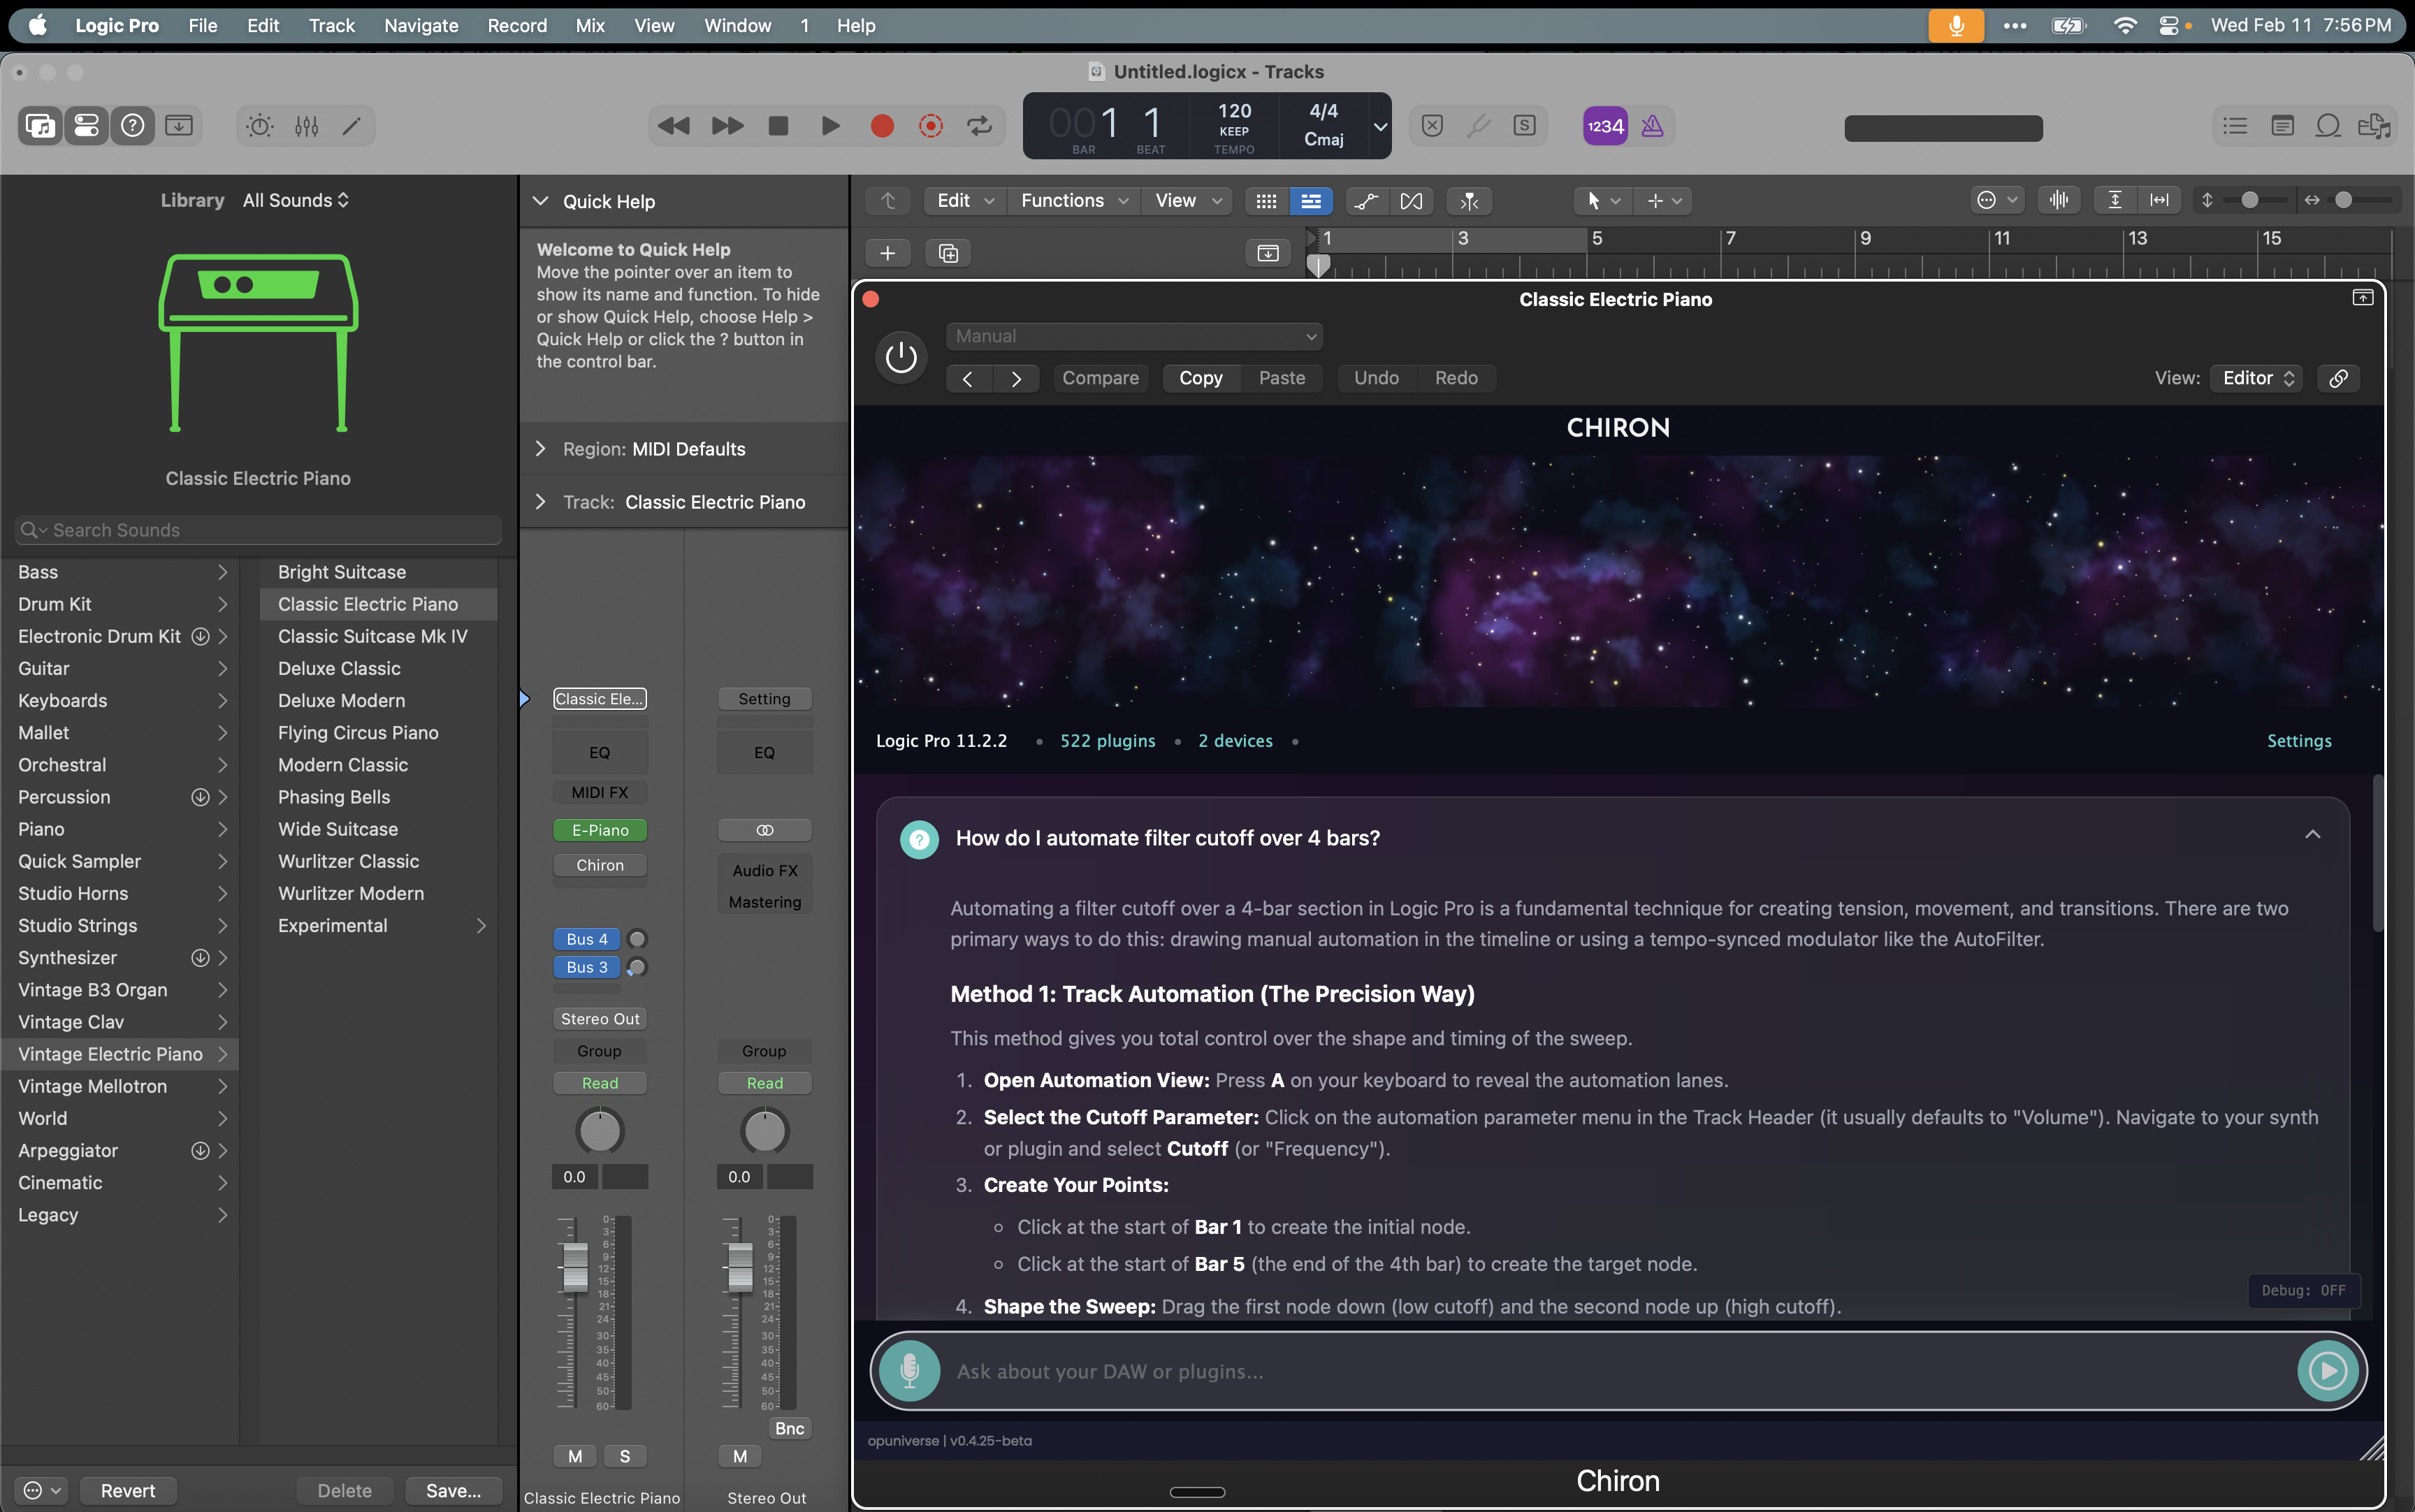Click the Compare button in plugin header
The height and width of the screenshot is (1512, 2415).
(1100, 378)
